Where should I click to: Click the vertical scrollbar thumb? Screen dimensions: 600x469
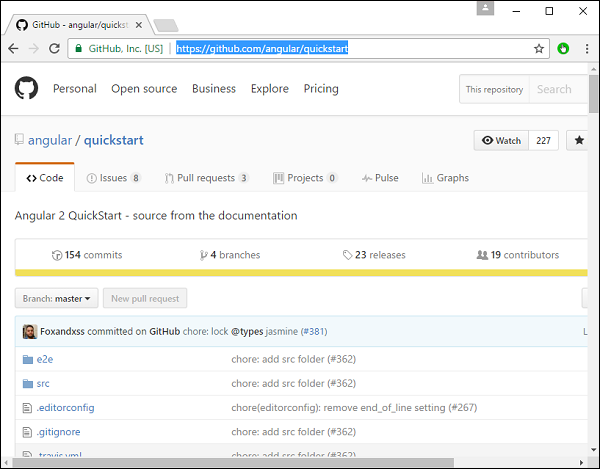pyautogui.click(x=593, y=94)
